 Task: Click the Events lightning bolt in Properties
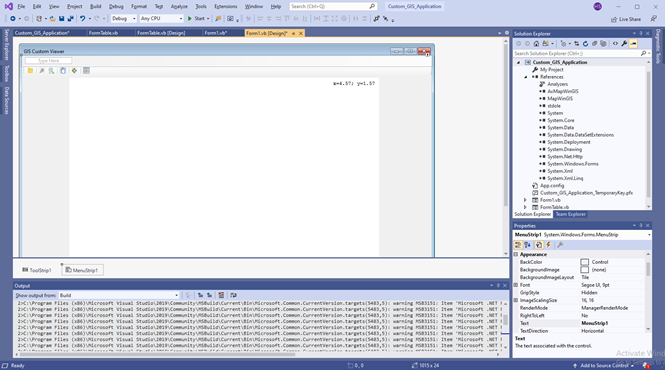pos(548,245)
